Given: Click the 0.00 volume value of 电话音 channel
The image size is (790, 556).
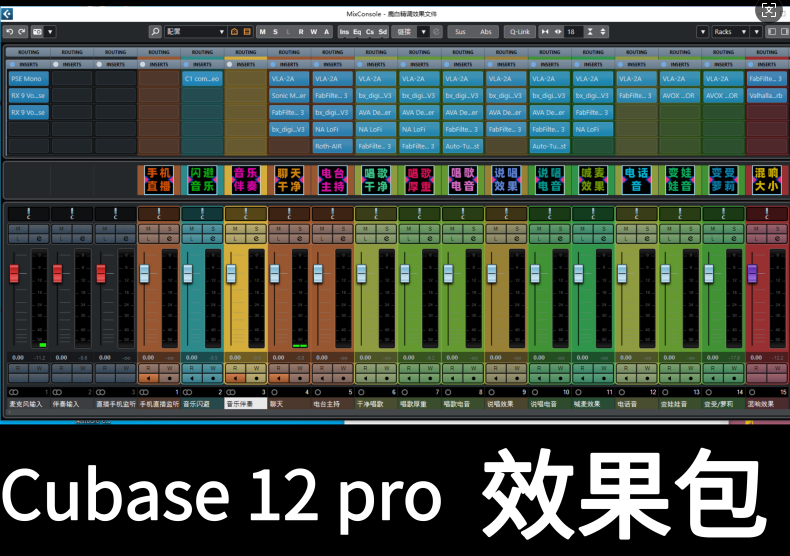Looking at the screenshot, I should pos(626,358).
